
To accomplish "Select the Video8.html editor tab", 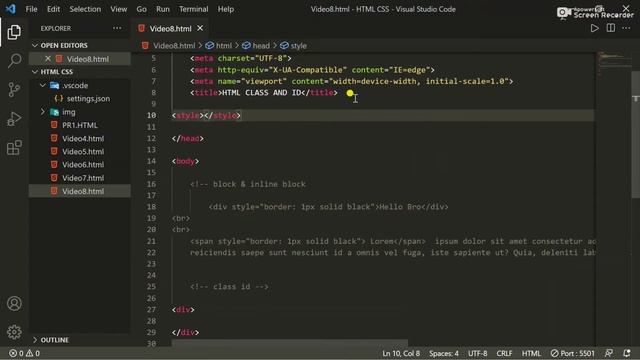I will [170, 29].
